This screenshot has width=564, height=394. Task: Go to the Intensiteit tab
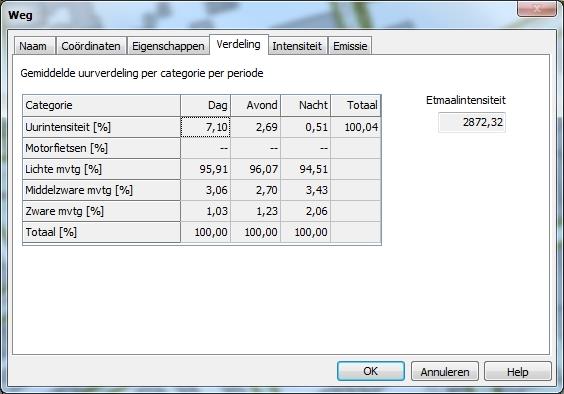[297, 46]
